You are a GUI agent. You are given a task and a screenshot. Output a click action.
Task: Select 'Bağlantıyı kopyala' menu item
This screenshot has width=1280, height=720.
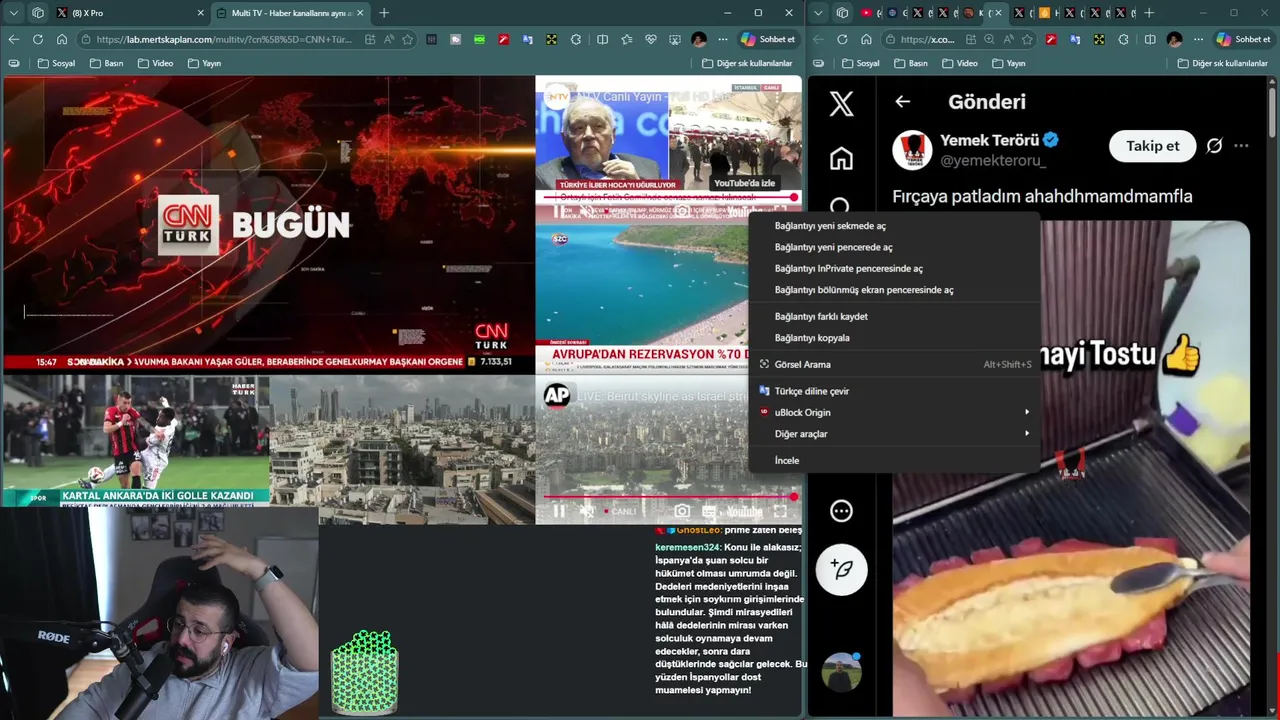pyautogui.click(x=894, y=338)
